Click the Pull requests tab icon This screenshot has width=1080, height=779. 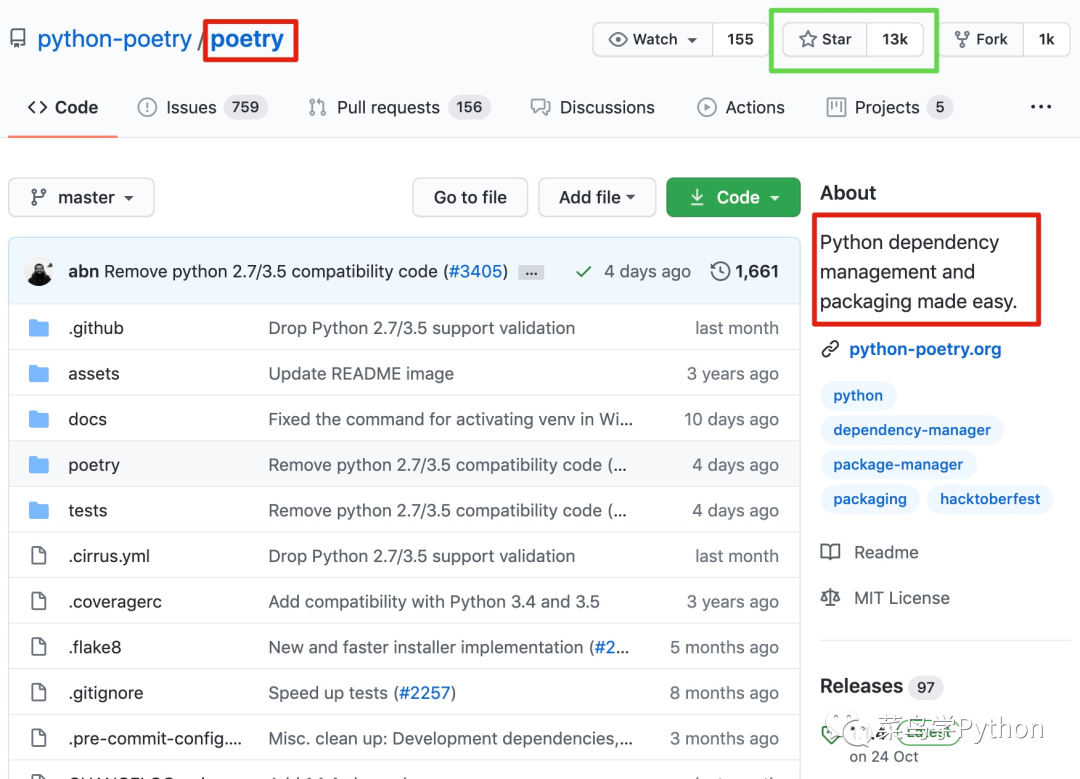tap(318, 107)
